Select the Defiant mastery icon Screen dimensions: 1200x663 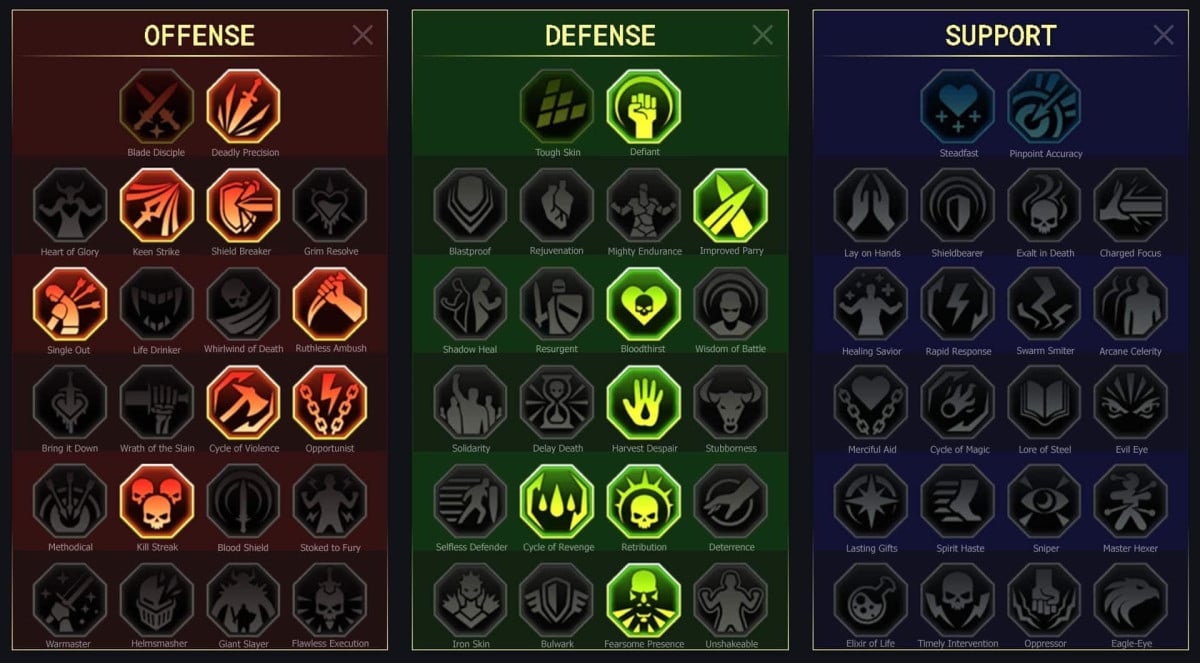(x=644, y=106)
